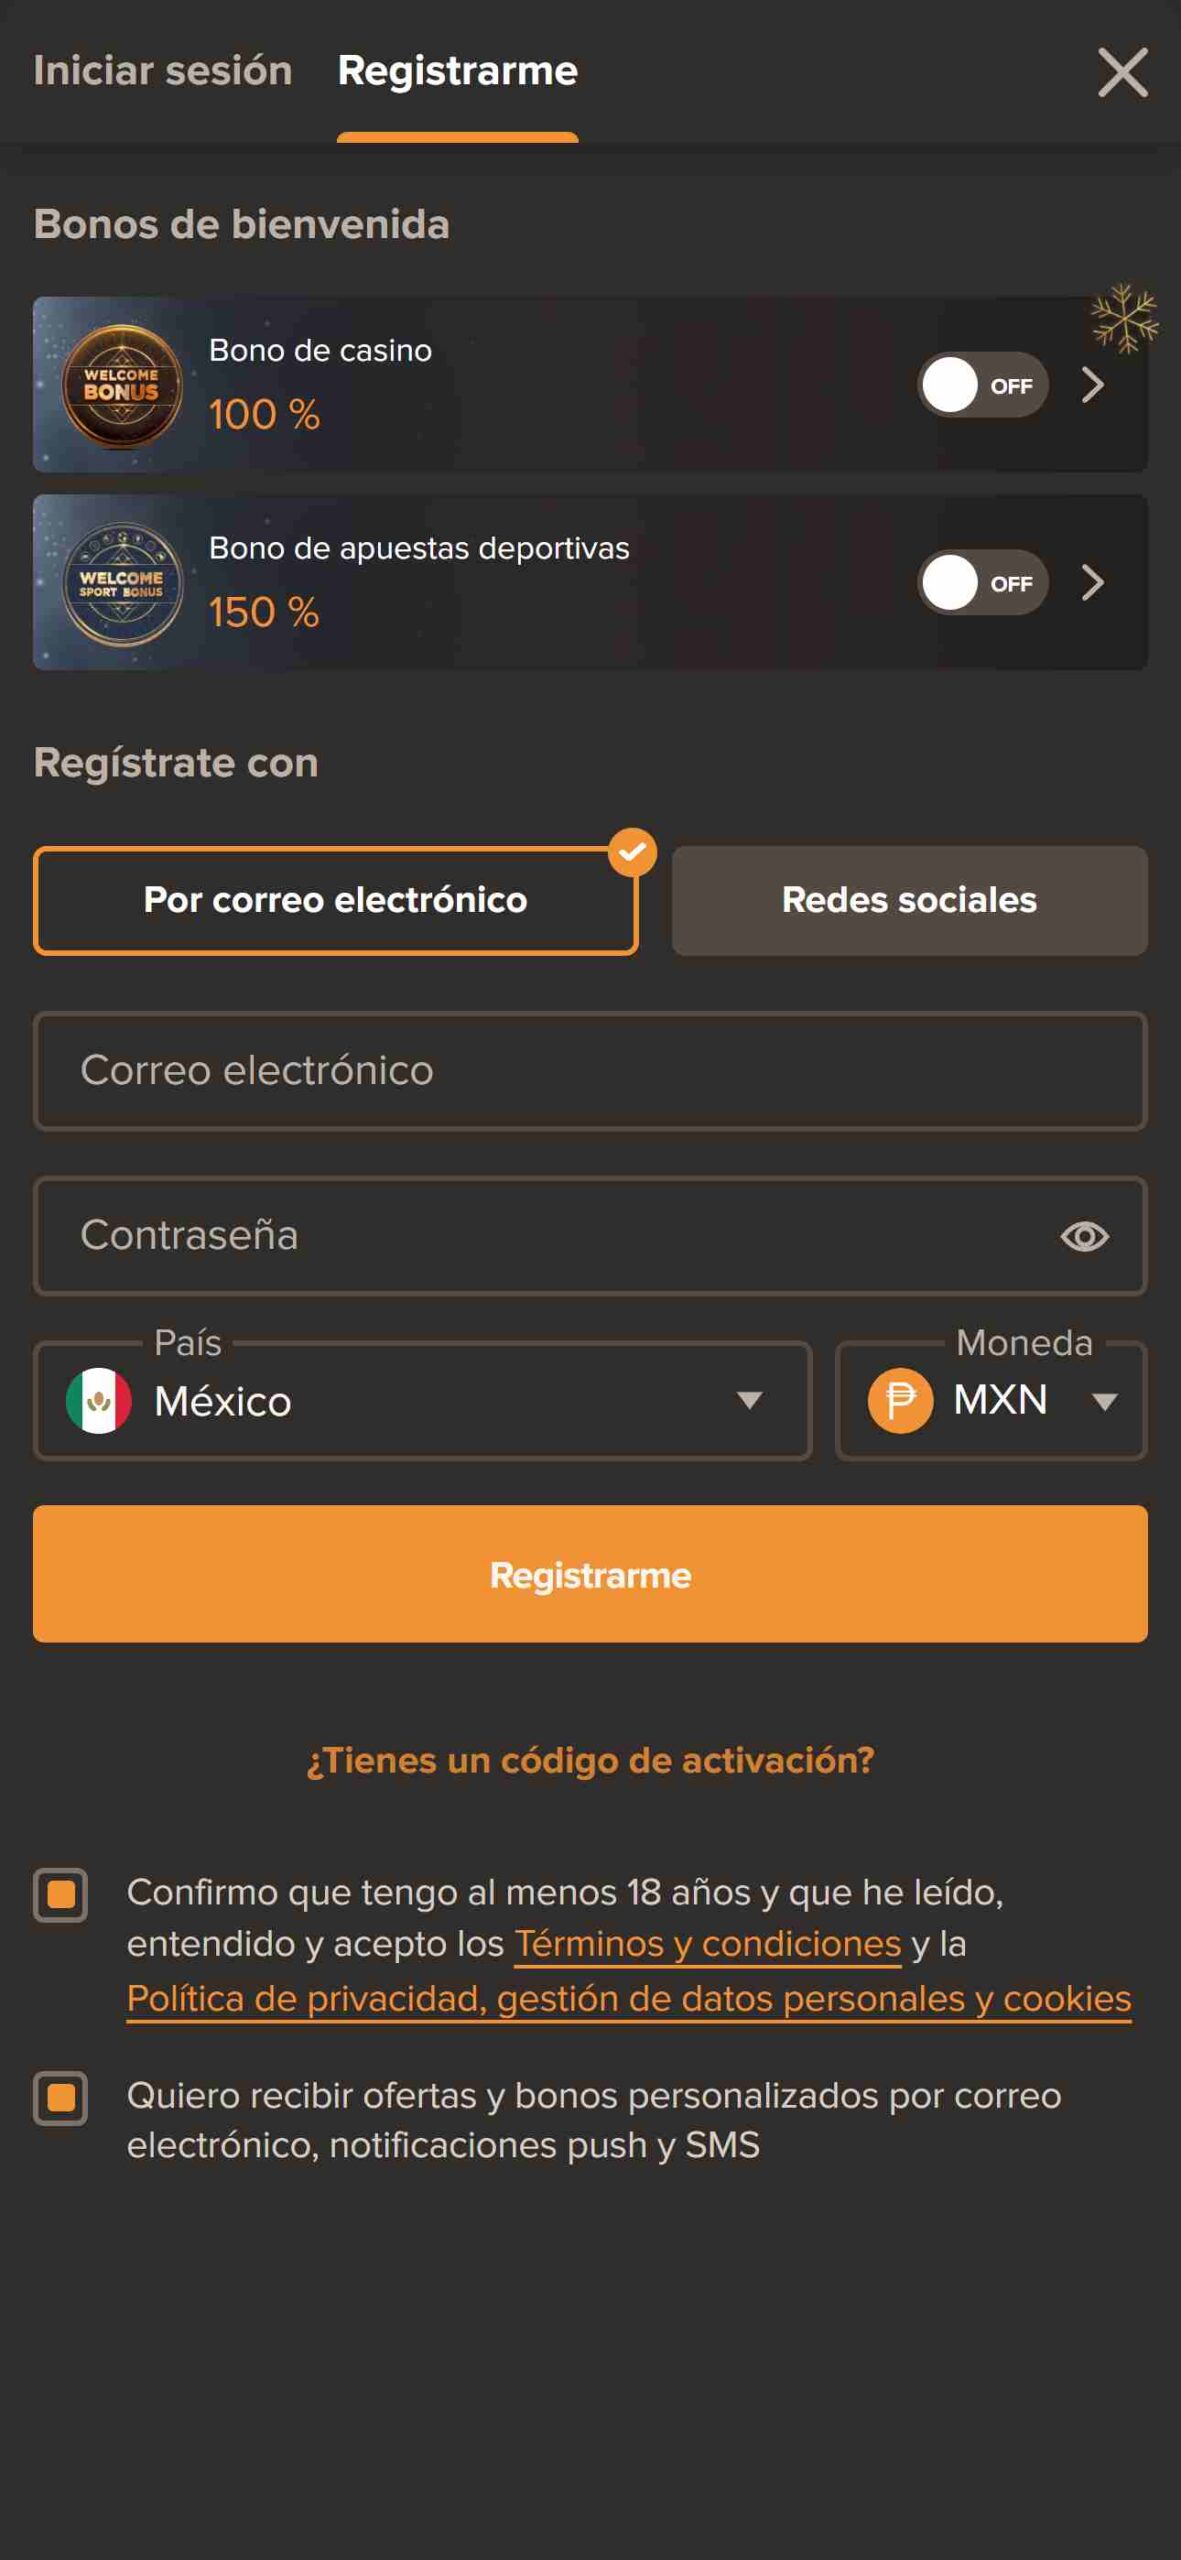Open the País country dropdown
Screen dimensions: 1181x2560
click(x=422, y=1400)
